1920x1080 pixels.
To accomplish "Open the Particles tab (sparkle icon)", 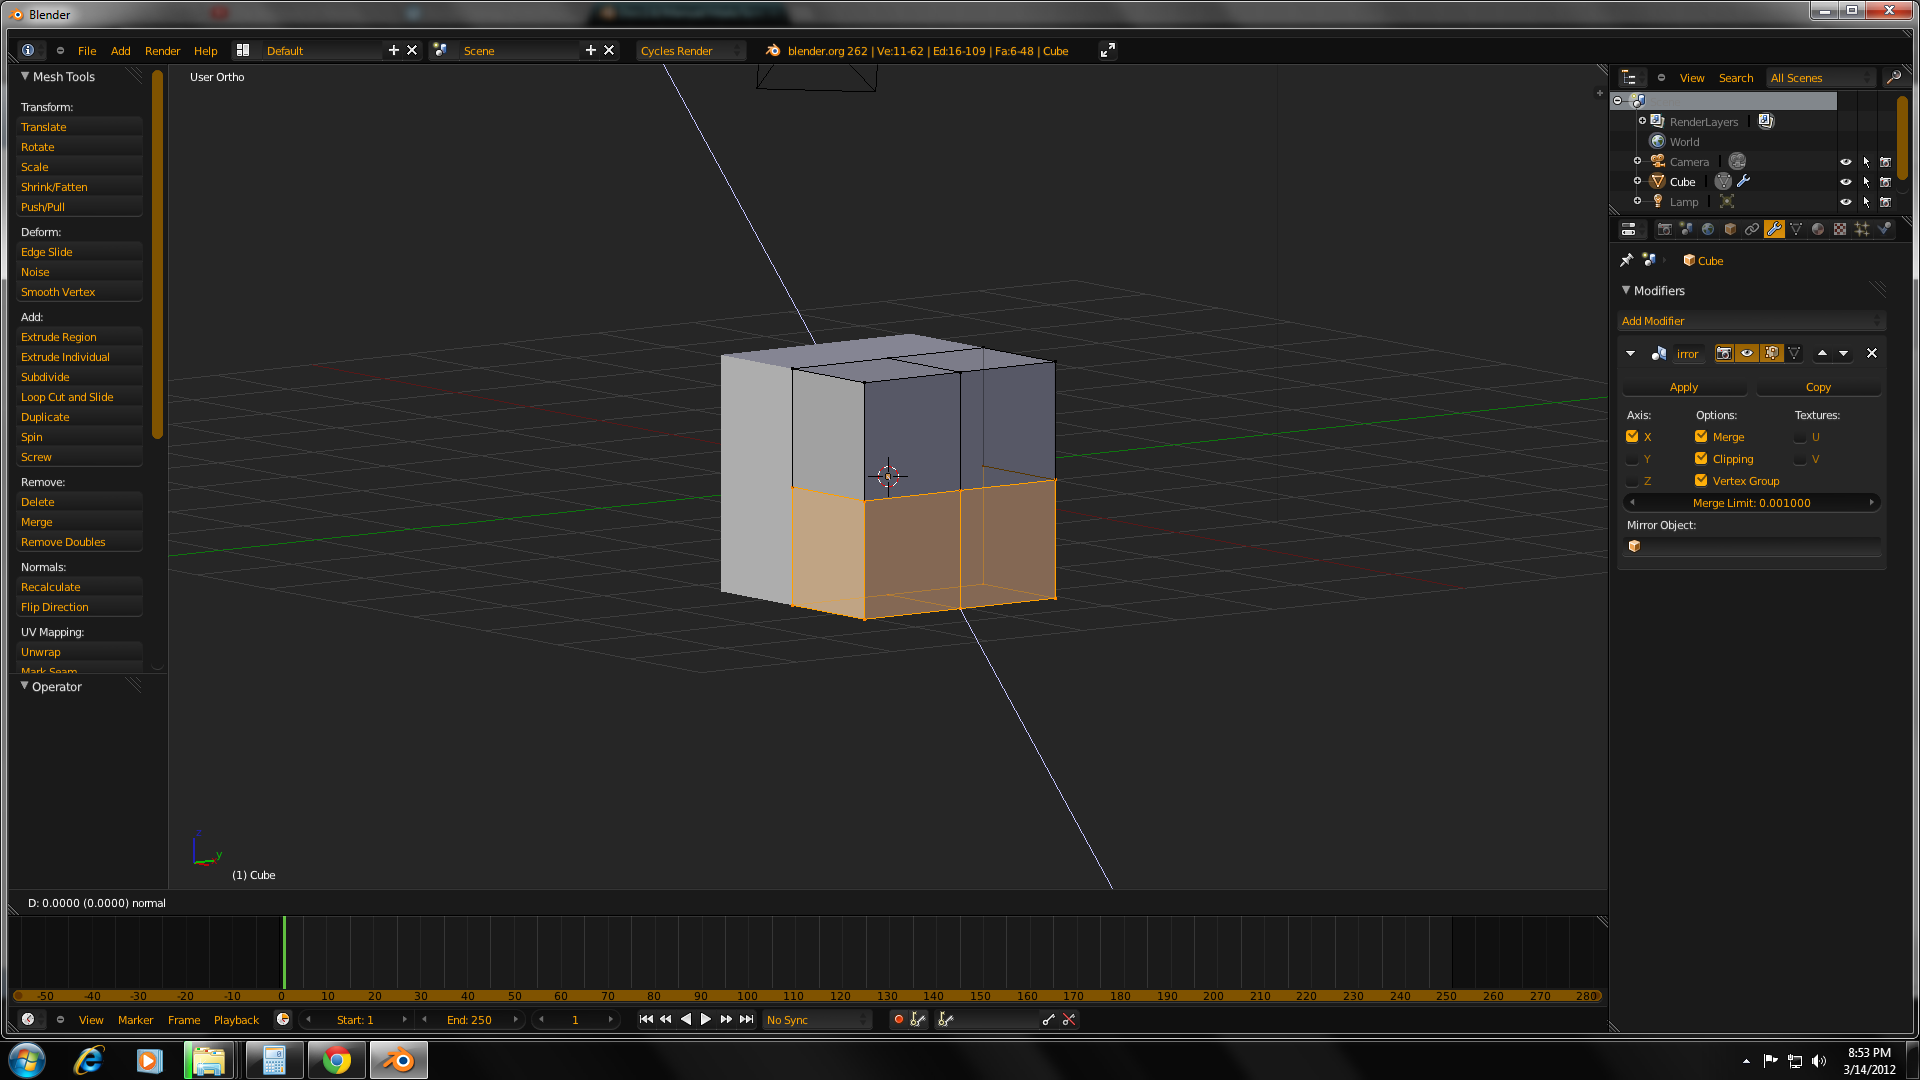I will click(1862, 229).
